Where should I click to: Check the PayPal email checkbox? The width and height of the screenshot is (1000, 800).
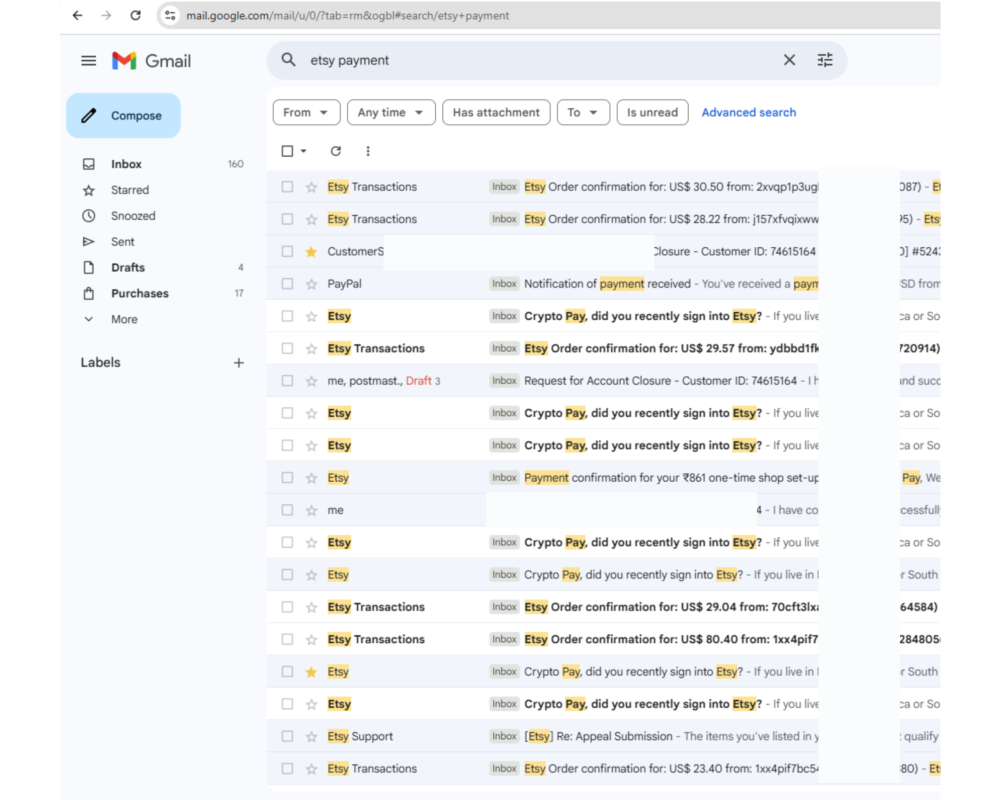point(287,284)
